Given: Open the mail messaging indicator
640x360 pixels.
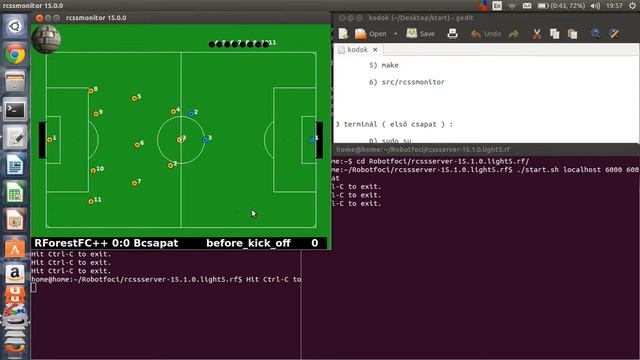Looking at the screenshot, I should [527, 6].
